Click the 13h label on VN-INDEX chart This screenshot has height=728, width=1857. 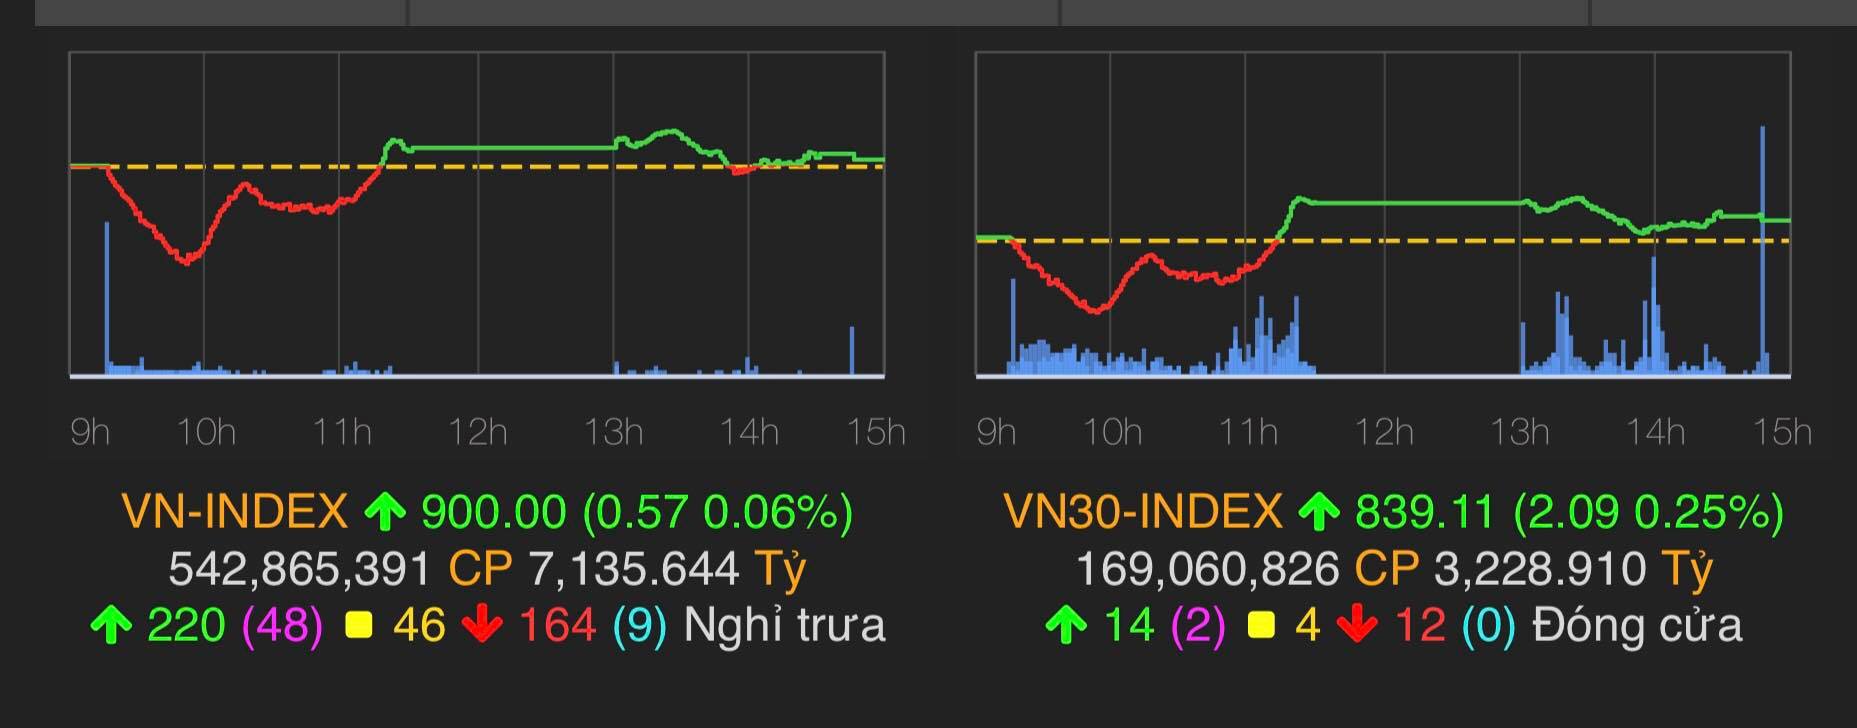[613, 432]
